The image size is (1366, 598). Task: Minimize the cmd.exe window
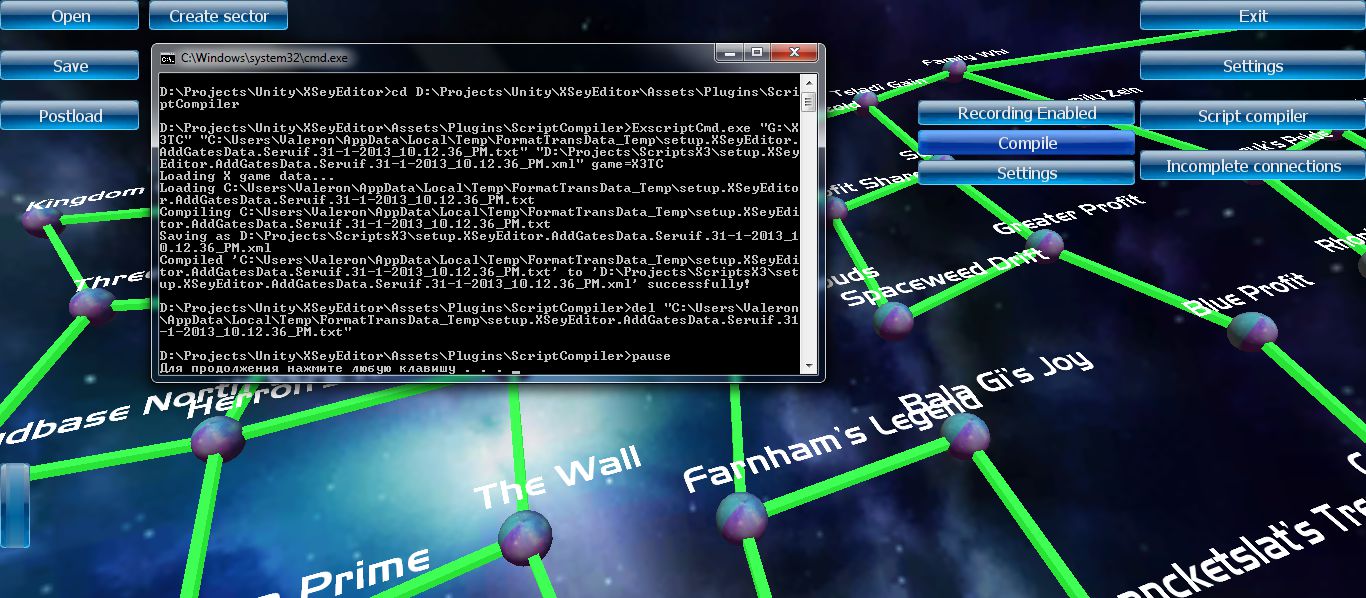[729, 53]
